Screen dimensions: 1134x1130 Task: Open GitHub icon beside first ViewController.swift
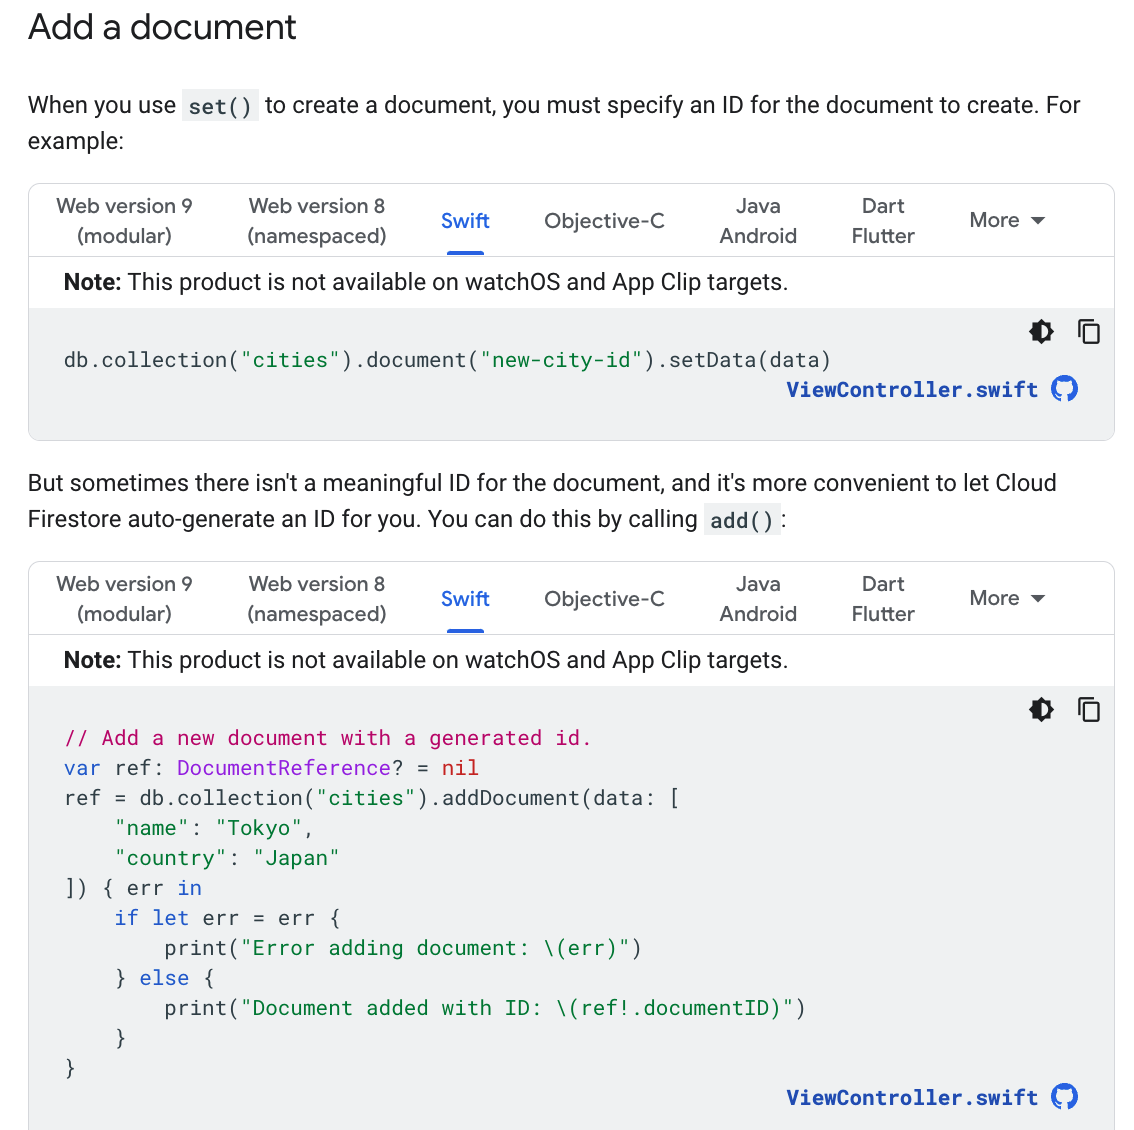1065,389
